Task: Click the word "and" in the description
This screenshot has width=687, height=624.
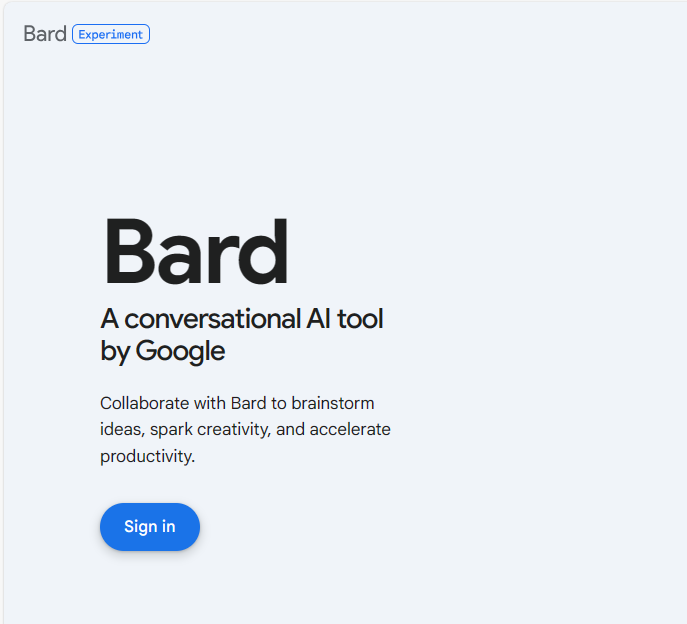Action: pyautogui.click(x=291, y=430)
